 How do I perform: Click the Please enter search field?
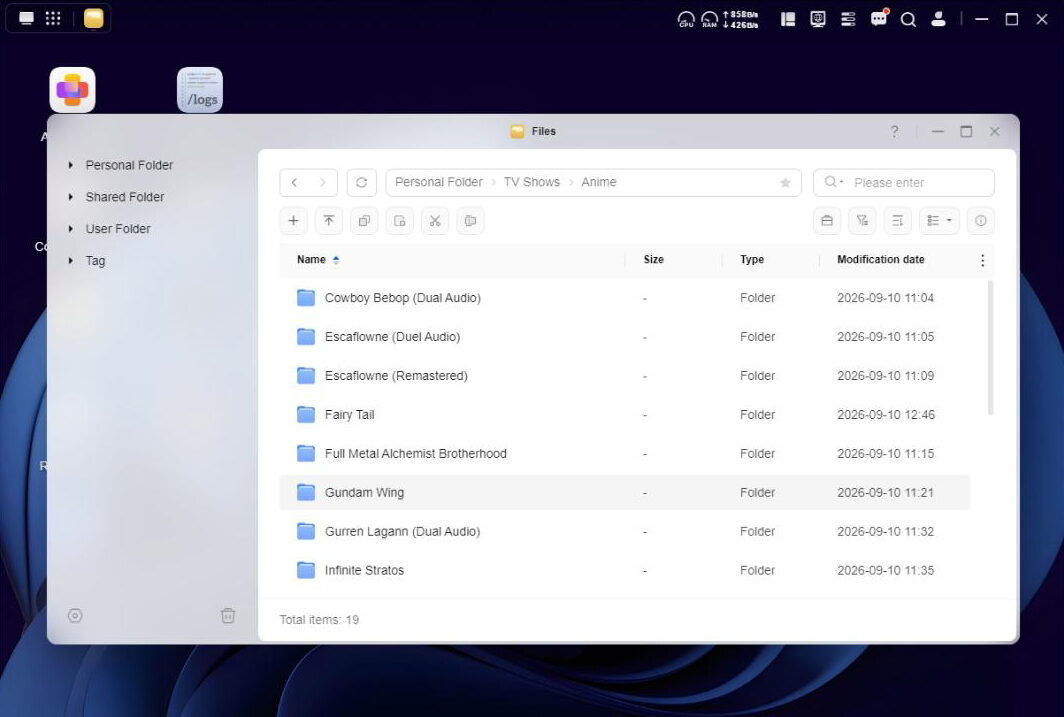[x=904, y=182]
